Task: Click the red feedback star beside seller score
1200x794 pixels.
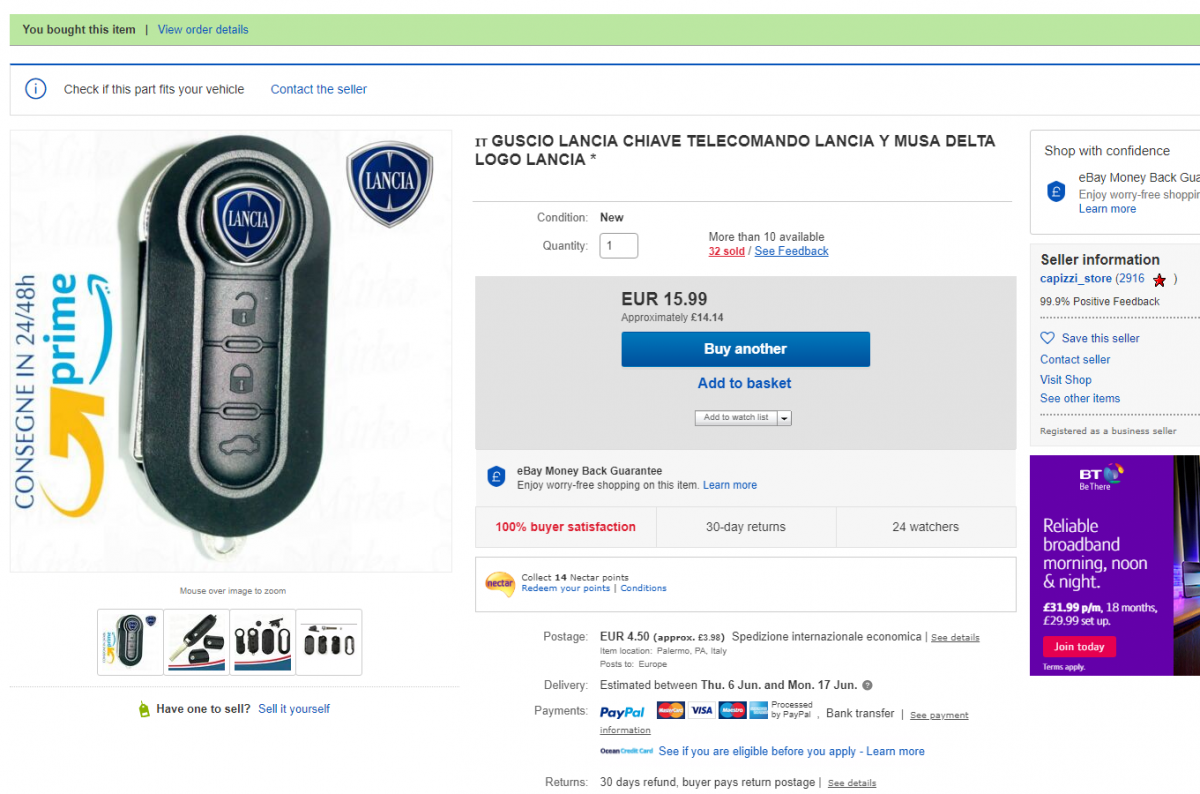Action: (1159, 280)
